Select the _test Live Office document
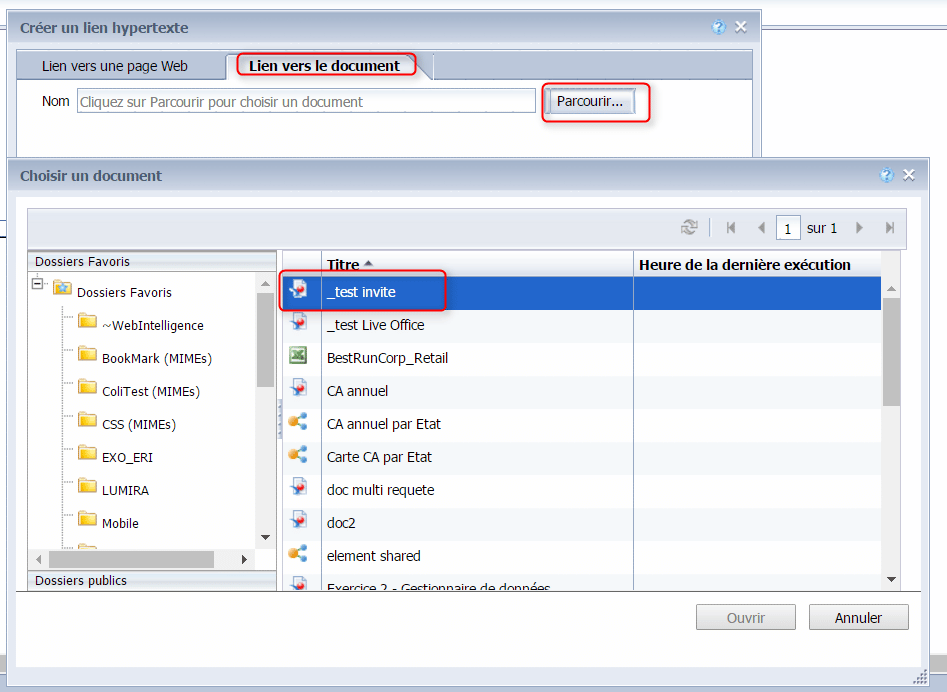 coord(376,325)
